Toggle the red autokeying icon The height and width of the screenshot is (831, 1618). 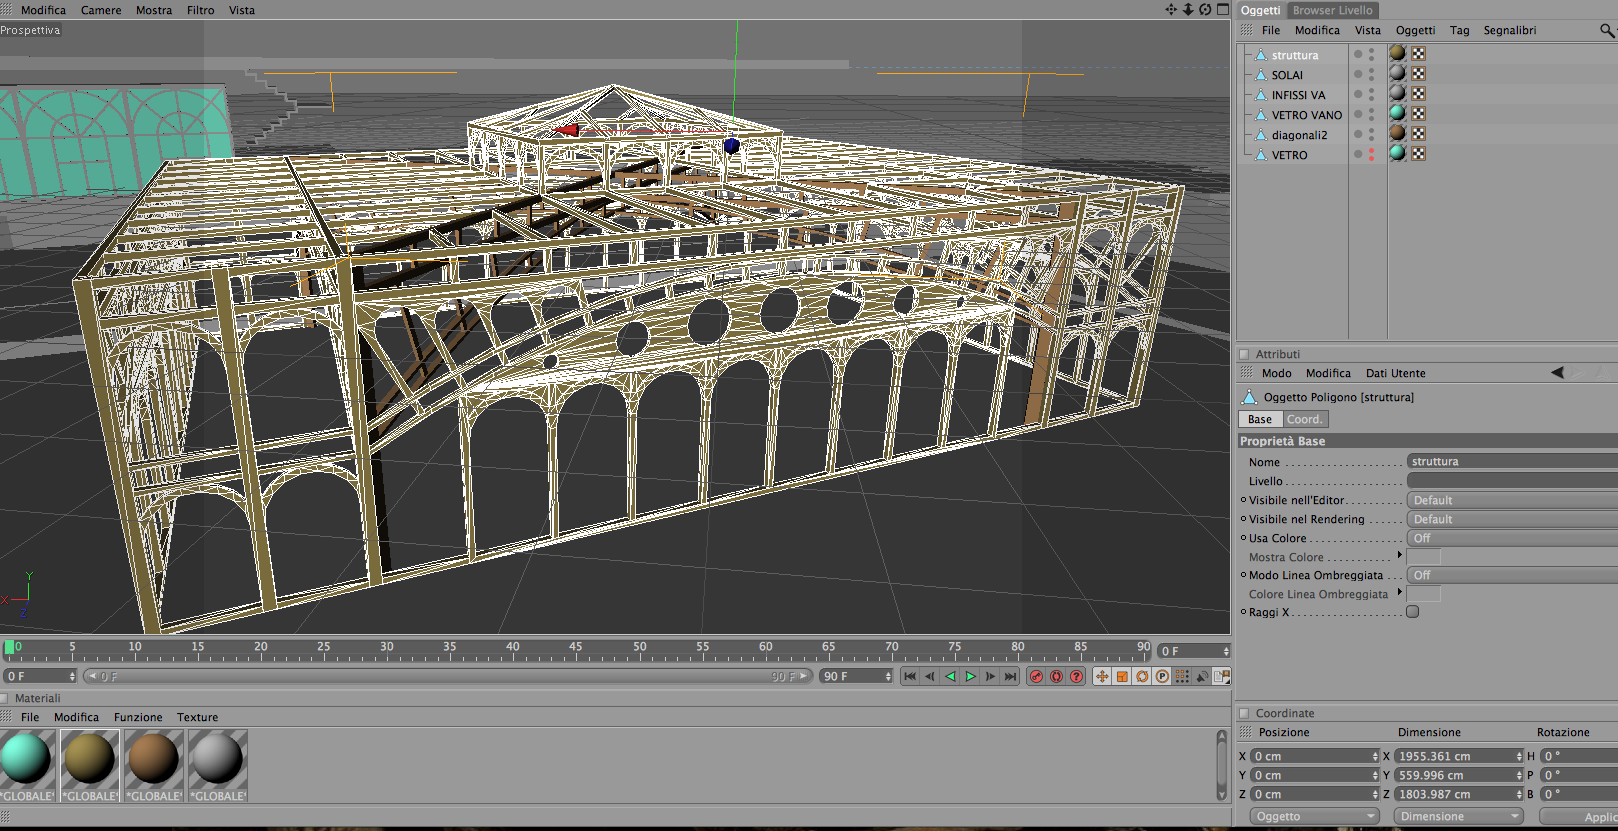pyautogui.click(x=1056, y=677)
